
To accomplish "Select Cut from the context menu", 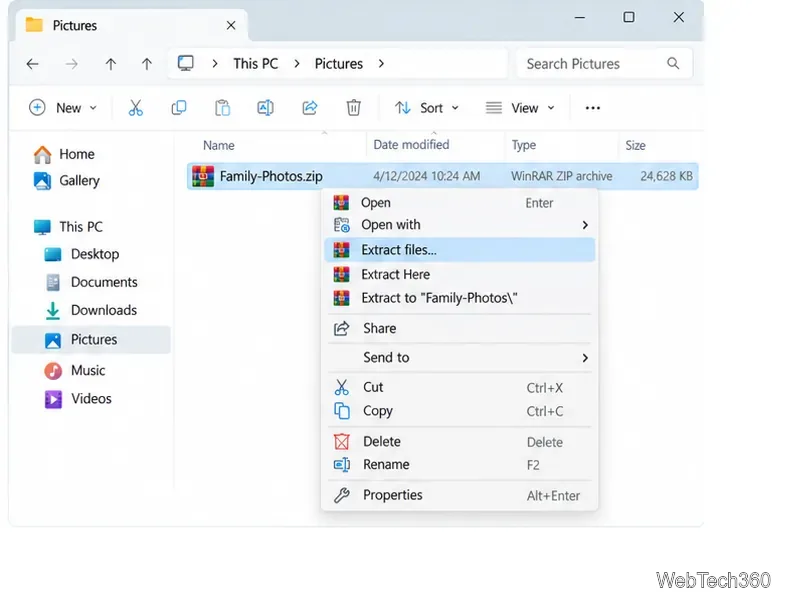I will pyautogui.click(x=460, y=387).
